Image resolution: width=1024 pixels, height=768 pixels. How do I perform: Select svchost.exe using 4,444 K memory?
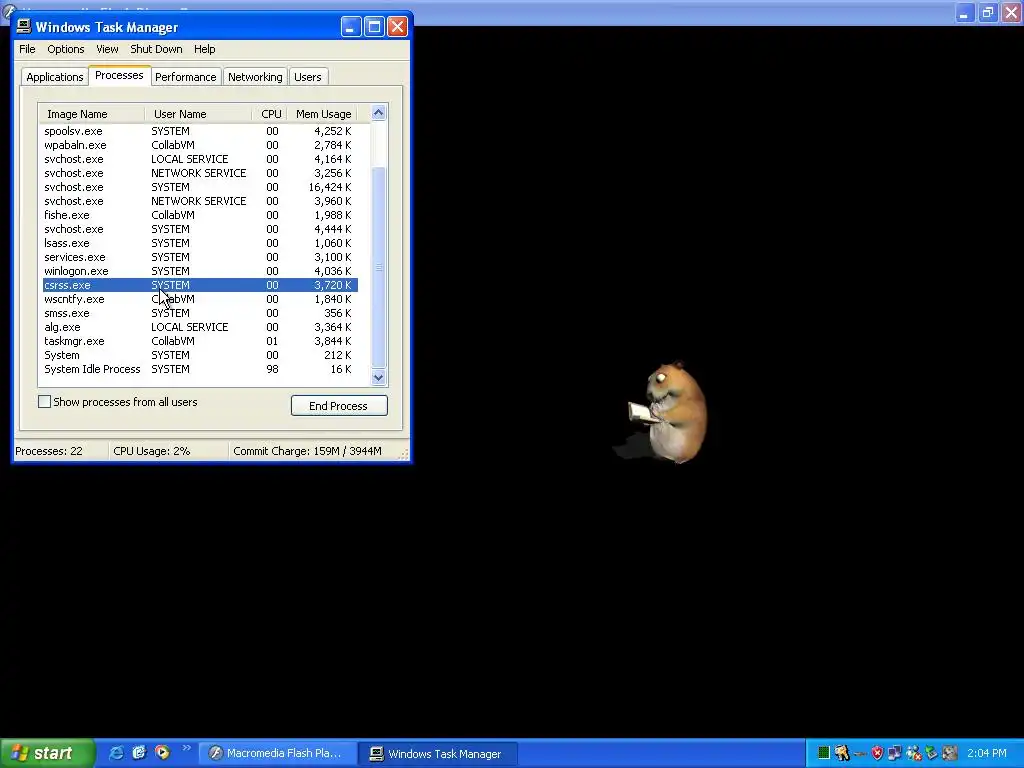coord(200,229)
